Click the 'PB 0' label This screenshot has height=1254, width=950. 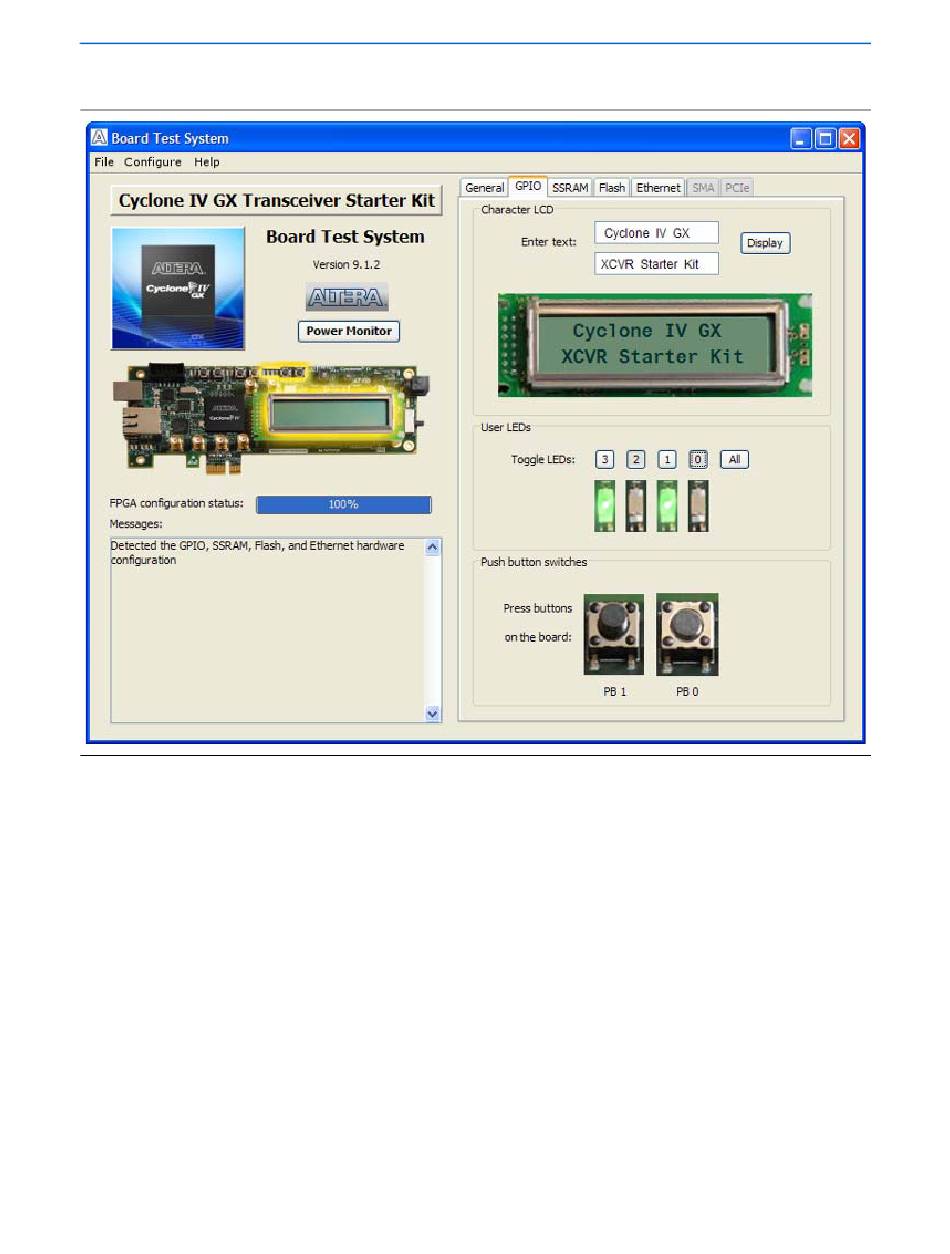(687, 692)
